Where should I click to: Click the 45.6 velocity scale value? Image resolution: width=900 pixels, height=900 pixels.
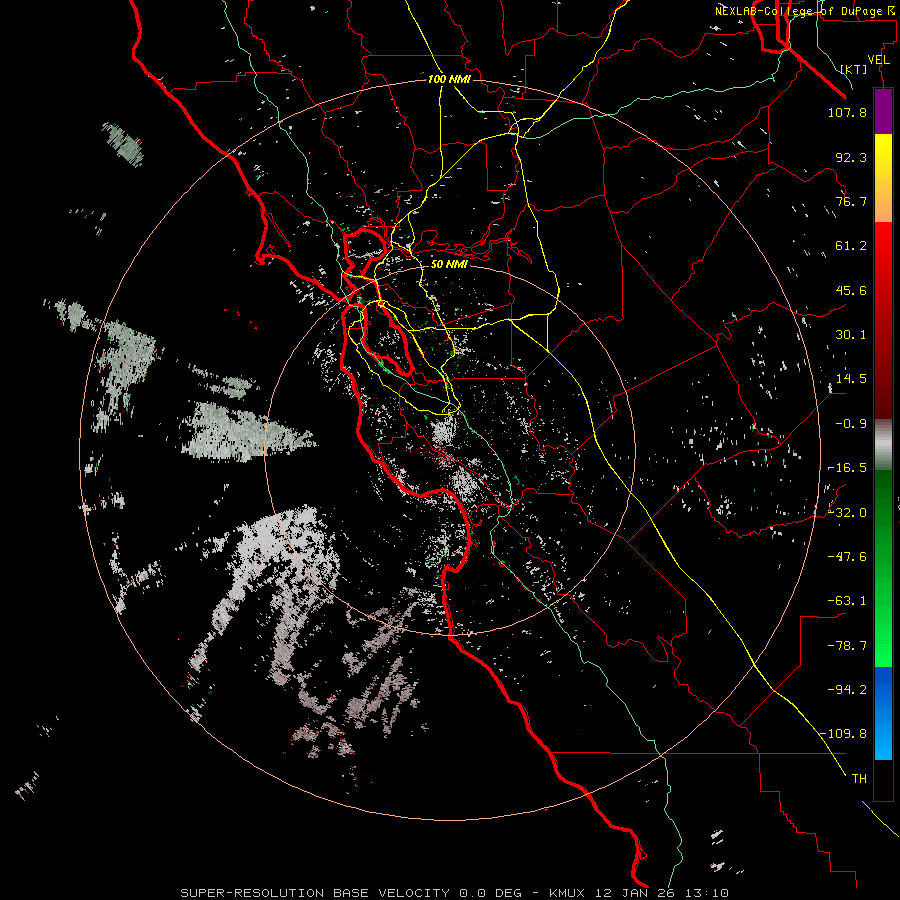tap(851, 290)
